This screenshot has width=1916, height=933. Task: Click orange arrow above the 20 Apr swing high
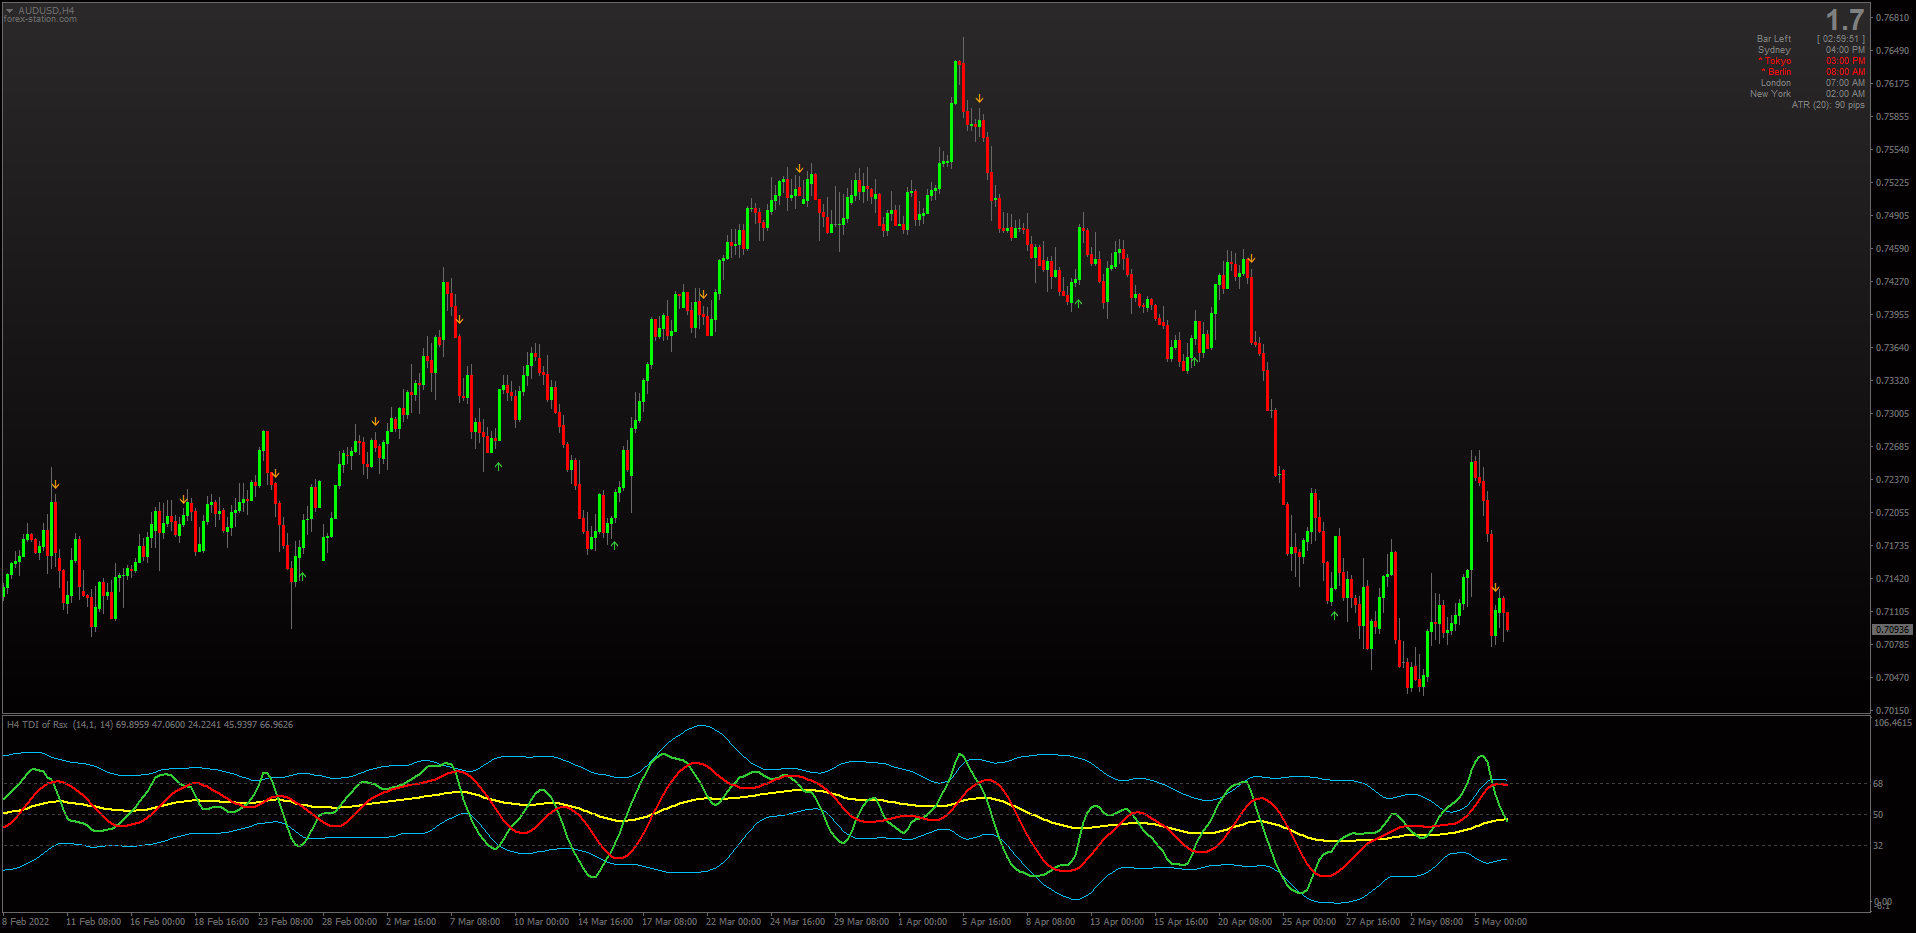[x=1251, y=259]
